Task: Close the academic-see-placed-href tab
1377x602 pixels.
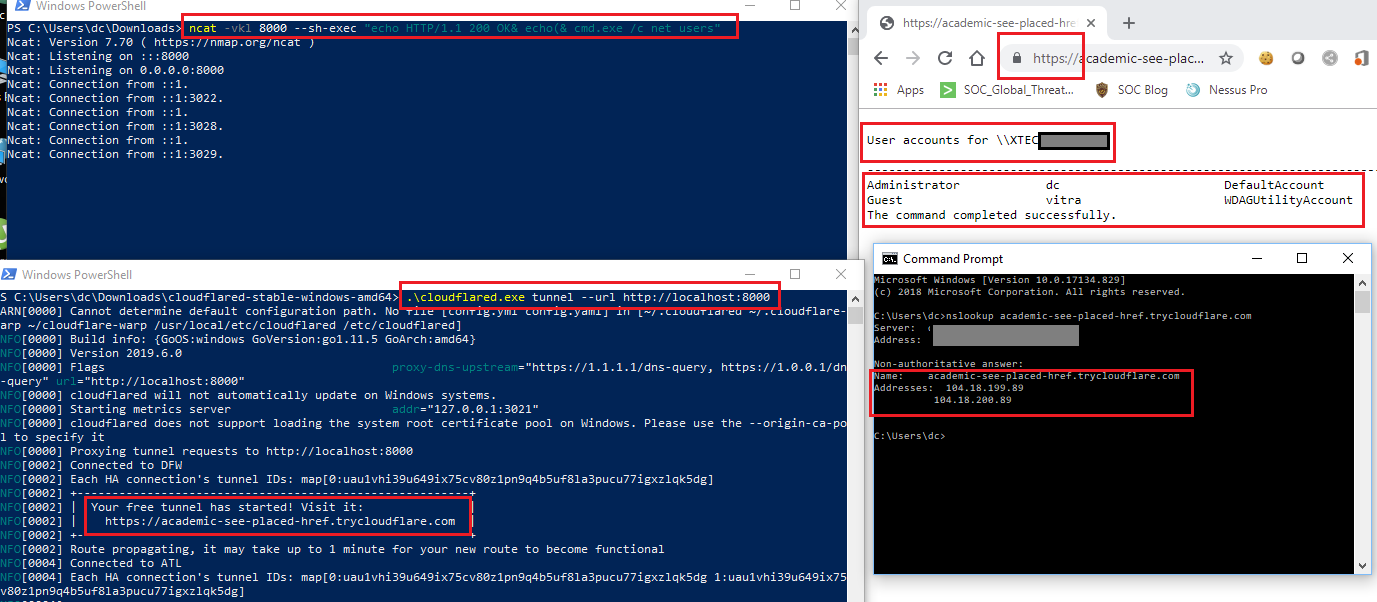Action: click(x=1091, y=23)
